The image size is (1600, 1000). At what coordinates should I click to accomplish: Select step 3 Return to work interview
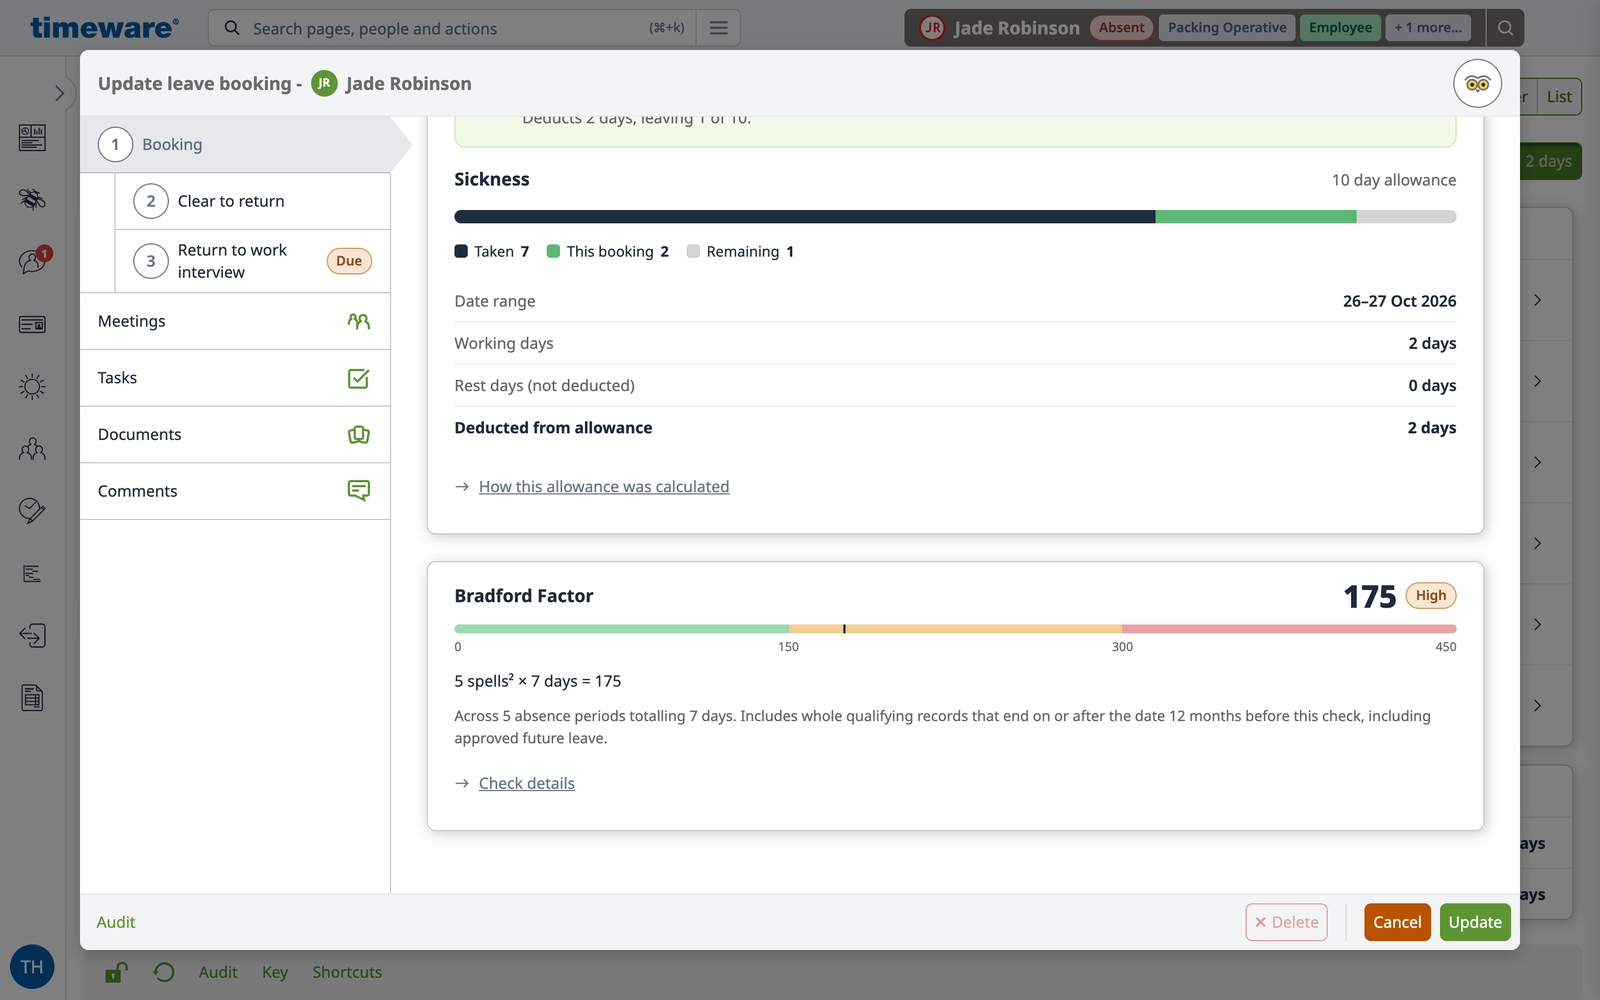[x=252, y=261]
